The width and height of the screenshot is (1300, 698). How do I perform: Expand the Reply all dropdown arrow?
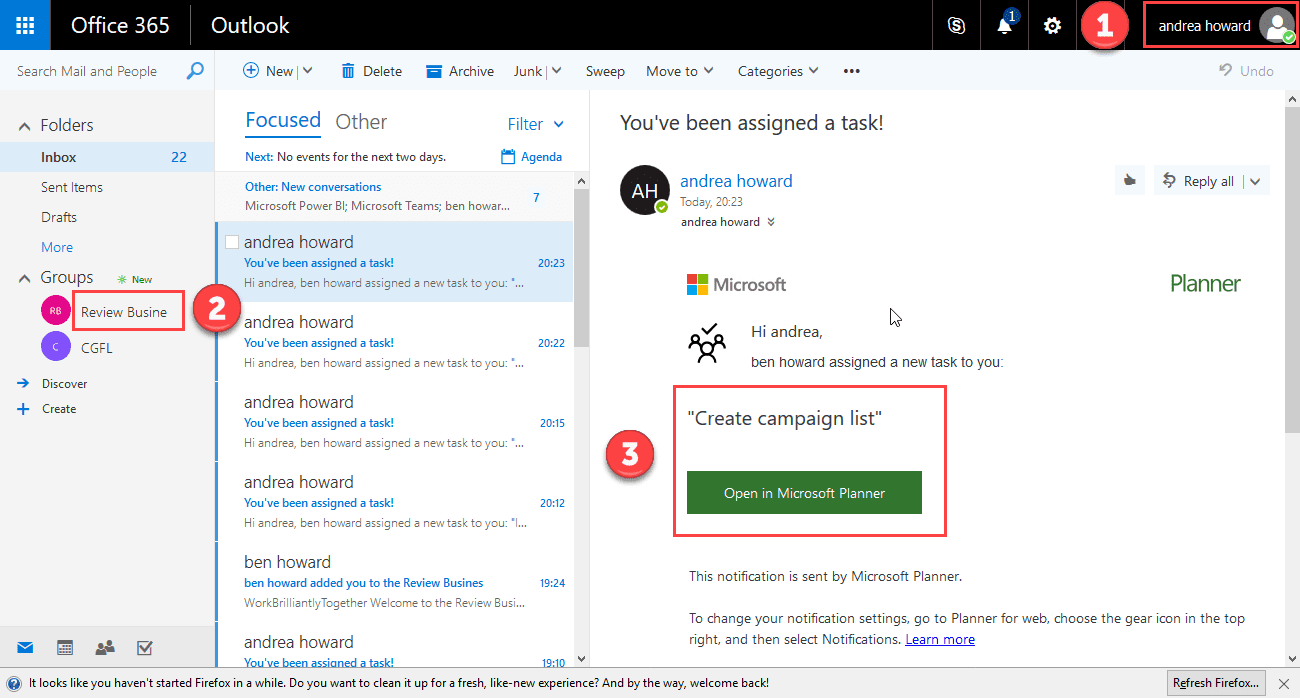click(1255, 181)
